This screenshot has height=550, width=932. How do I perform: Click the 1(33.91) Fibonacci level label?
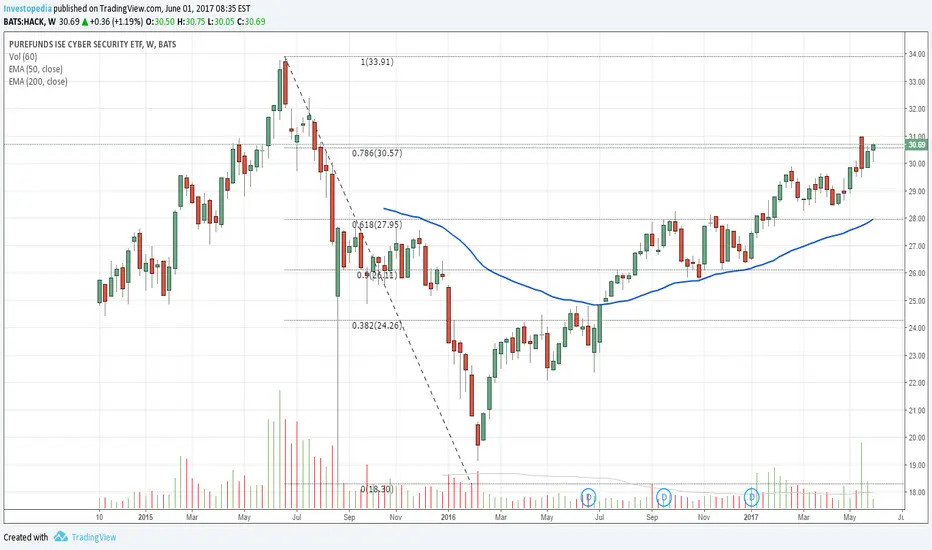point(377,62)
